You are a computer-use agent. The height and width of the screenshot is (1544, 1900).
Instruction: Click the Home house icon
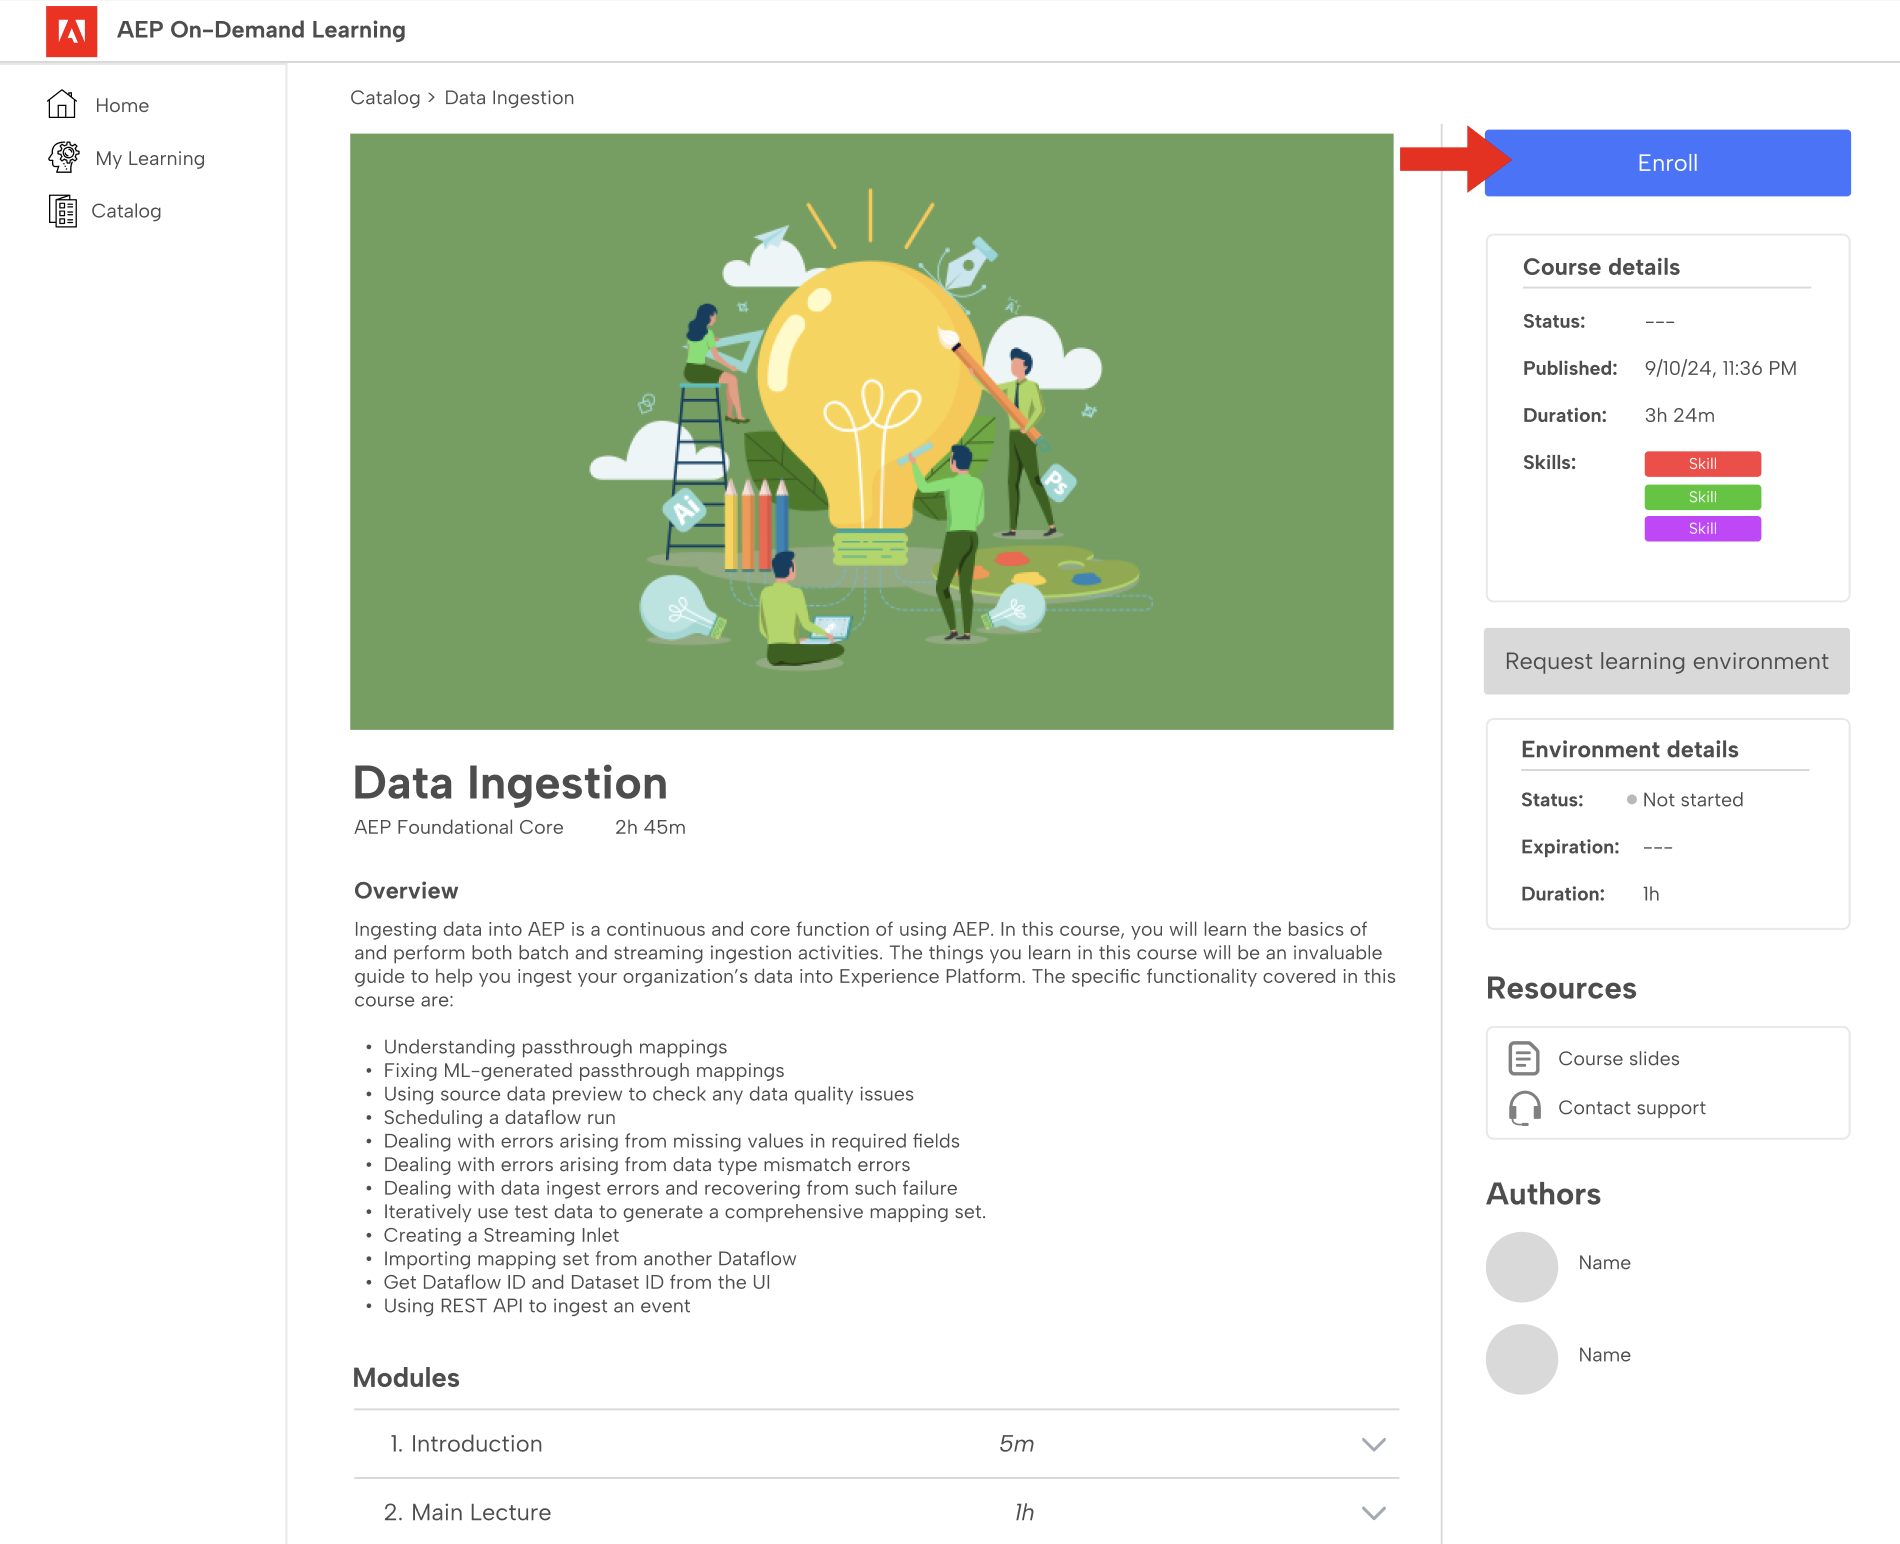pyautogui.click(x=62, y=104)
